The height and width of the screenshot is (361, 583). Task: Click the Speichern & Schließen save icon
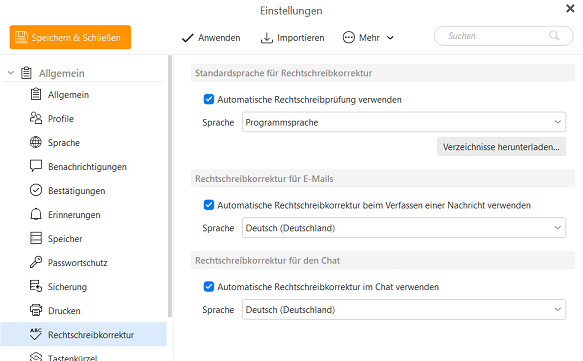[x=21, y=37]
